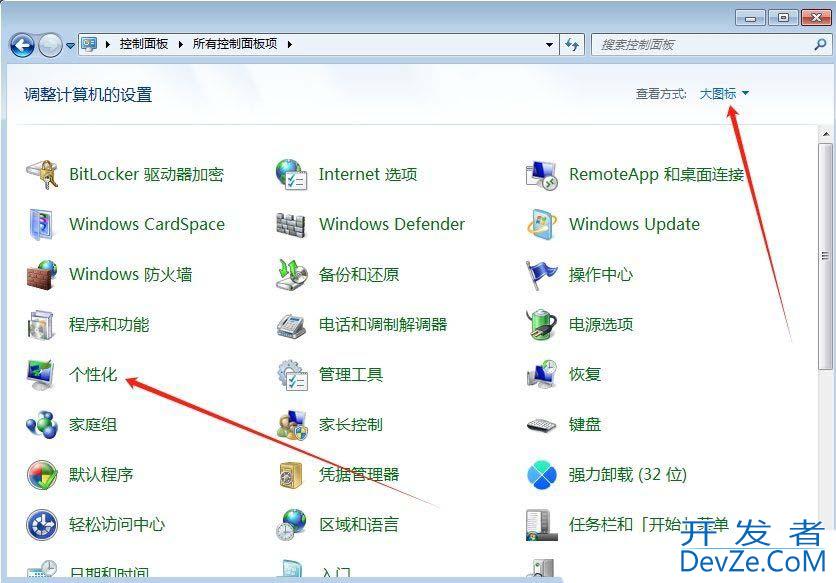This screenshot has width=836, height=583.
Task: Click the scrollbar up arrow
Action: tap(825, 134)
